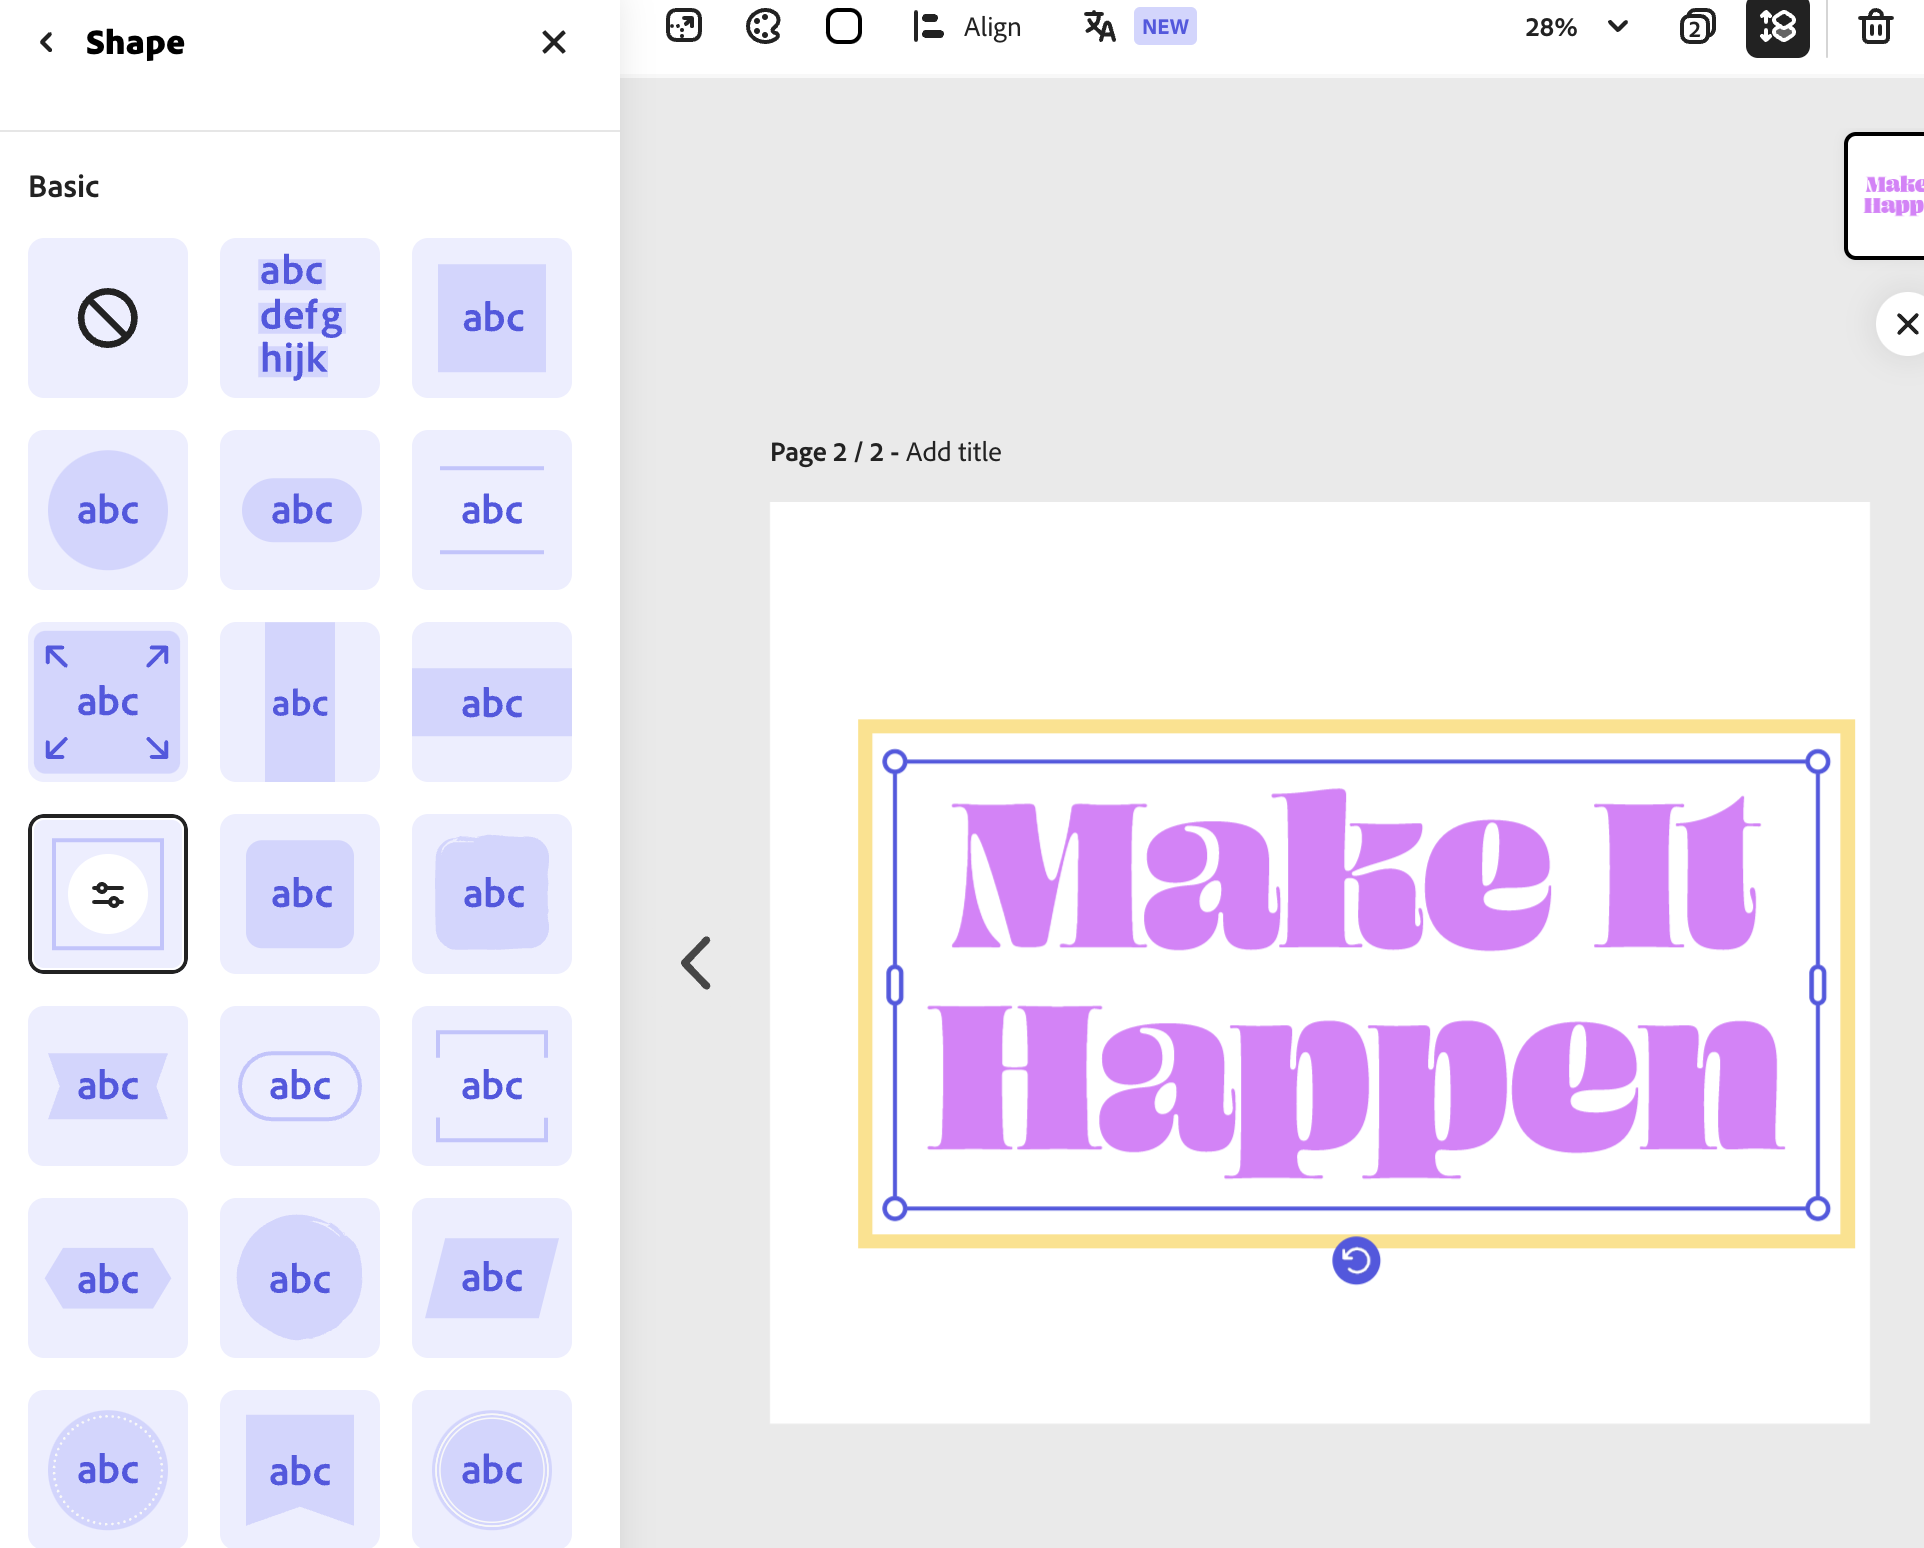This screenshot has height=1548, width=1924.
Task: Go back from the Shape panel
Action: coord(46,42)
